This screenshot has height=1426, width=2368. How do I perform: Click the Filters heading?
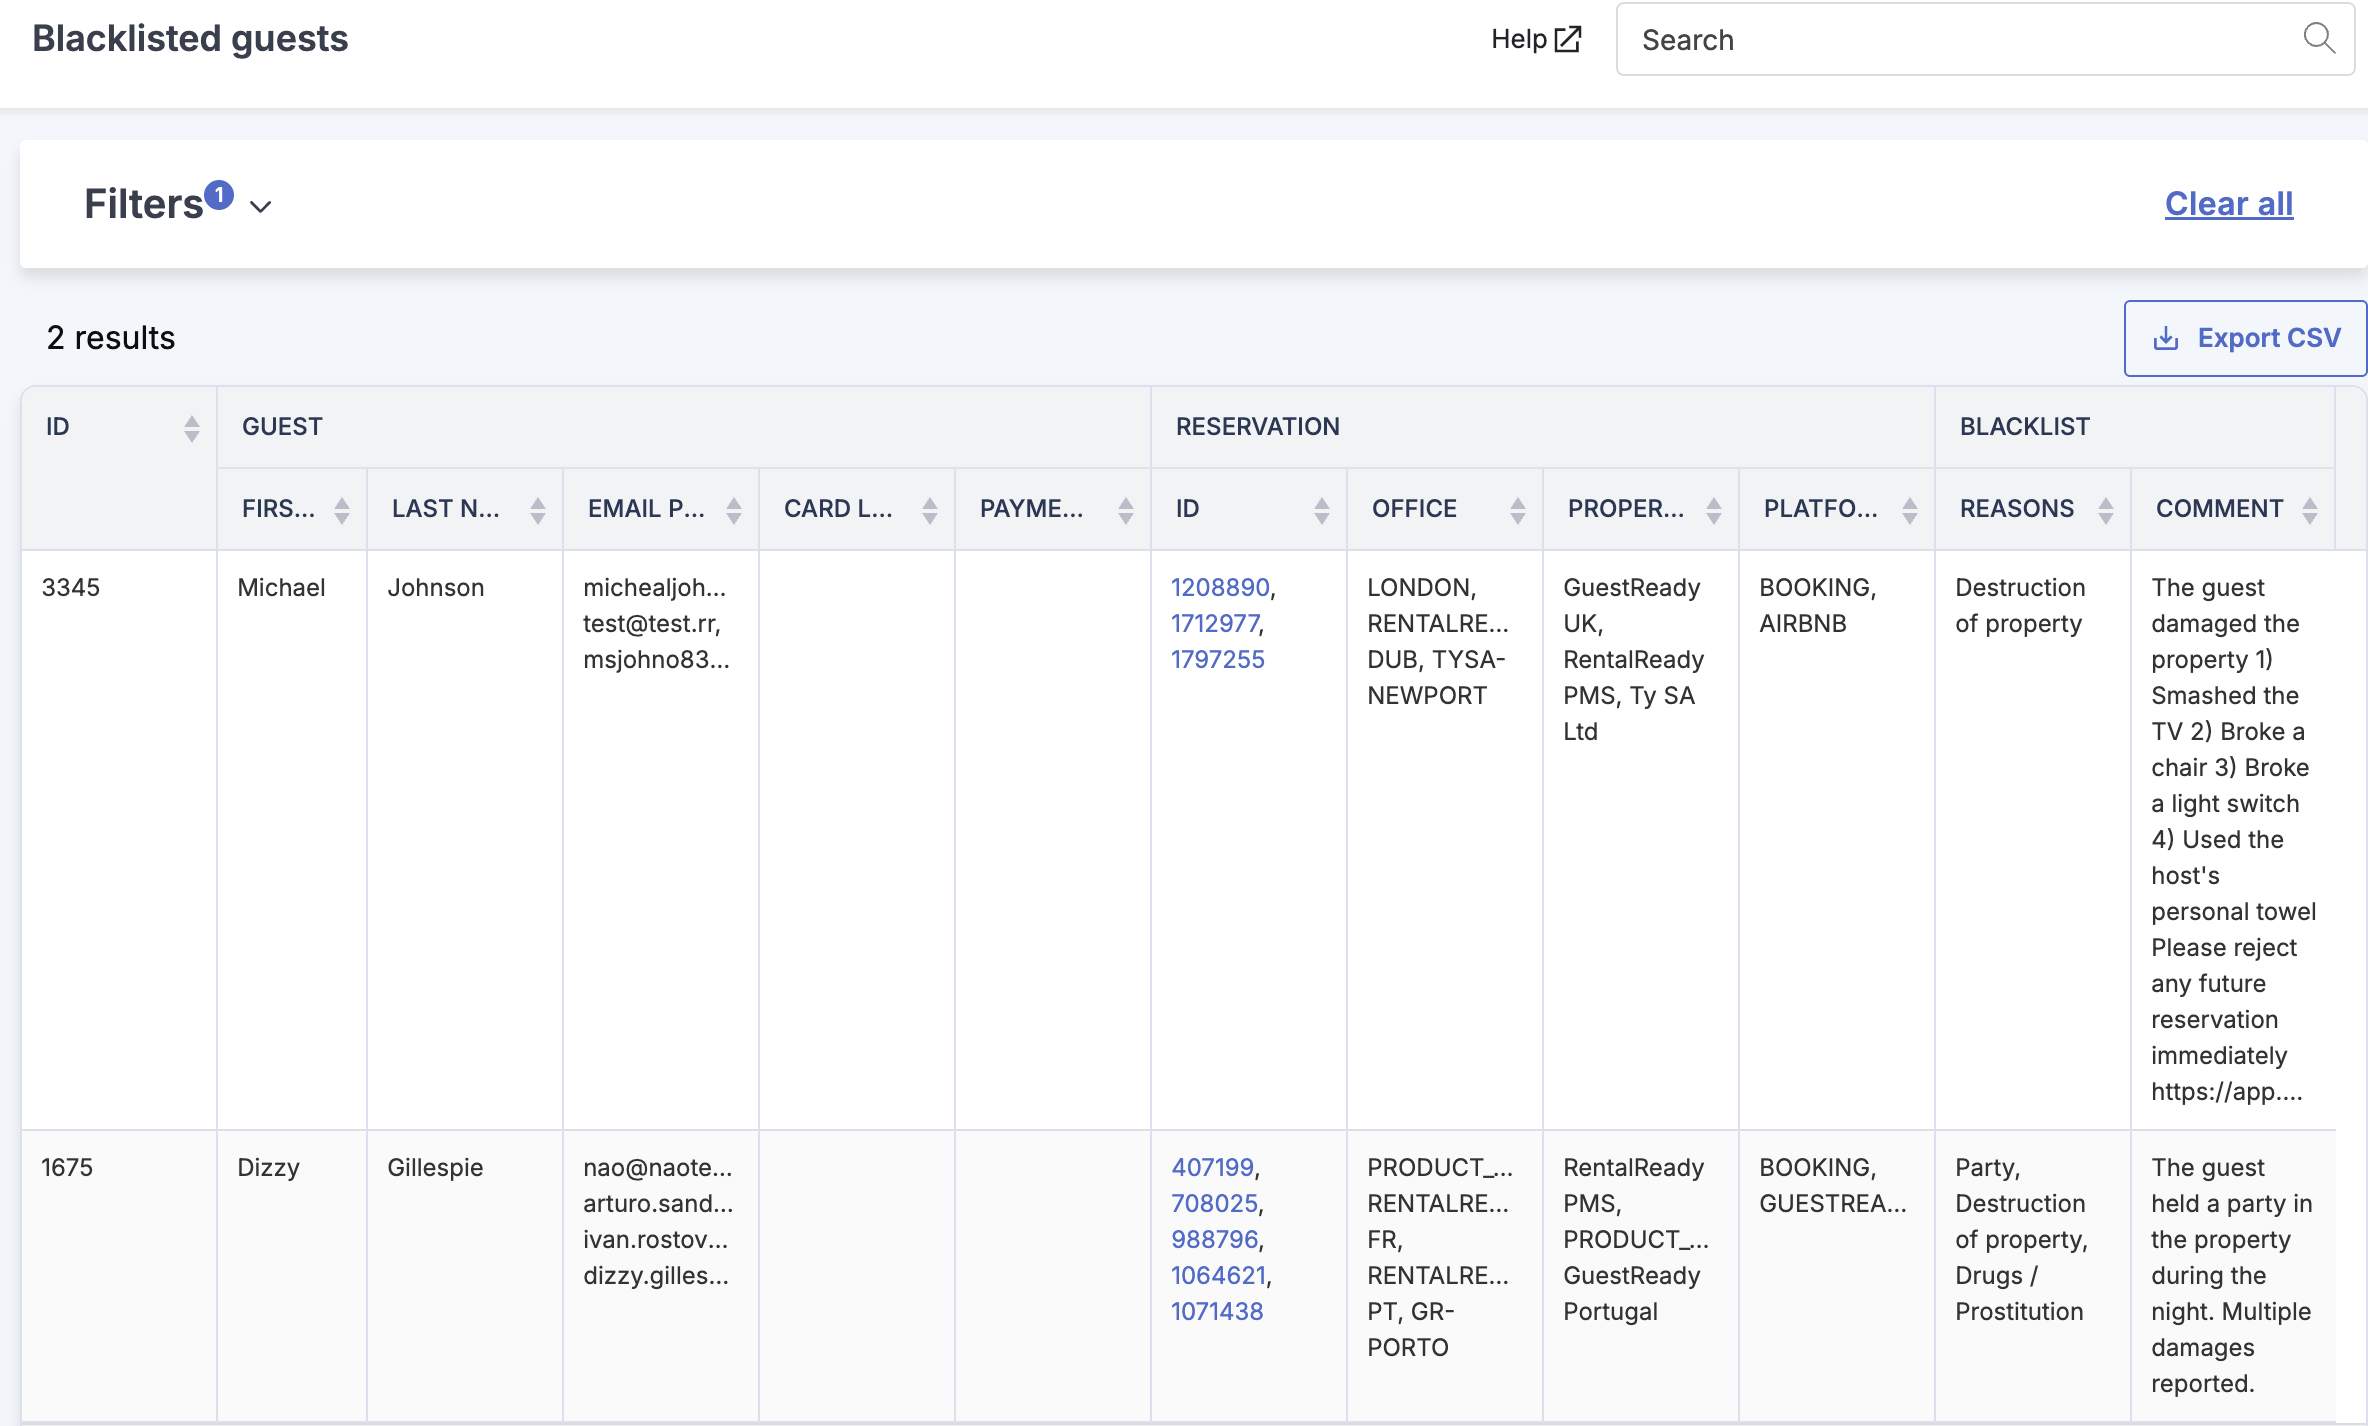coord(144,204)
